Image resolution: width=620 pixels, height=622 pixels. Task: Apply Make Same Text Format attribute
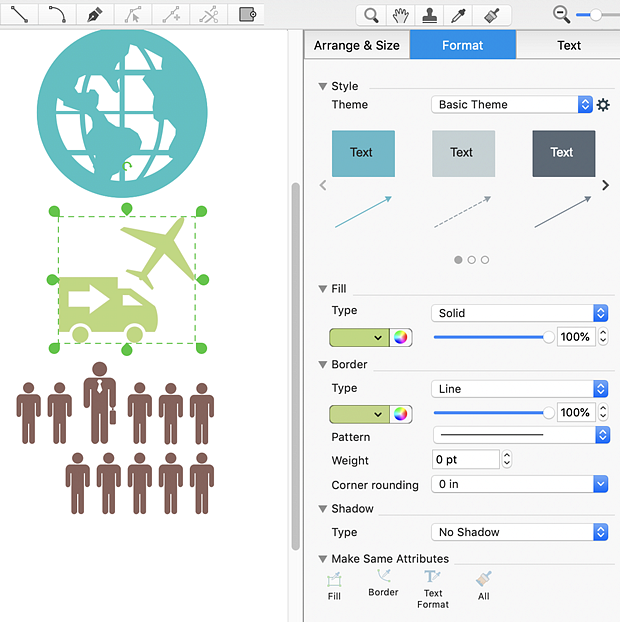pyautogui.click(x=433, y=589)
